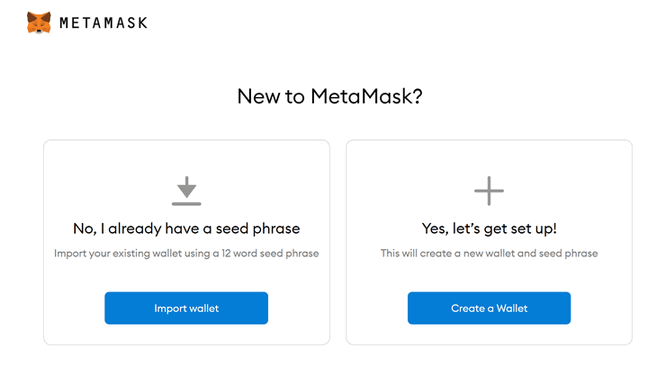The image size is (648, 367).
Task: Click the "Import wallet" label inside its button
Action: click(x=186, y=308)
